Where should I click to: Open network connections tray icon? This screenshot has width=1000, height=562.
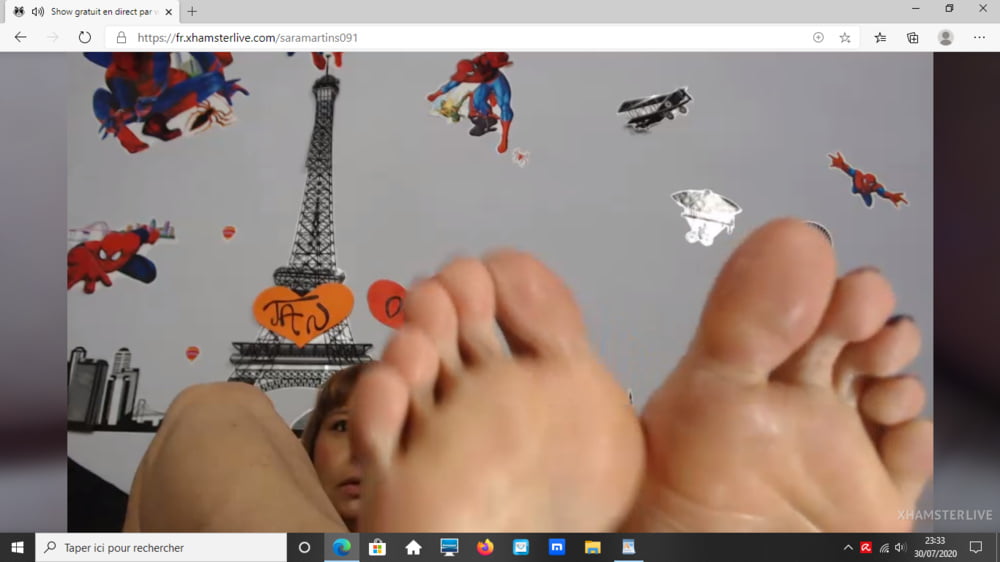(x=884, y=547)
